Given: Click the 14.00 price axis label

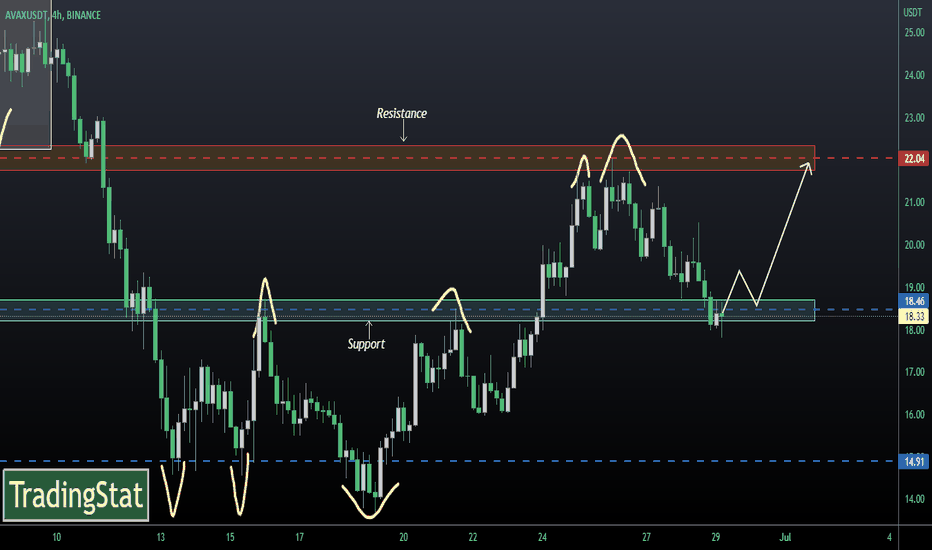Looking at the screenshot, I should point(914,499).
